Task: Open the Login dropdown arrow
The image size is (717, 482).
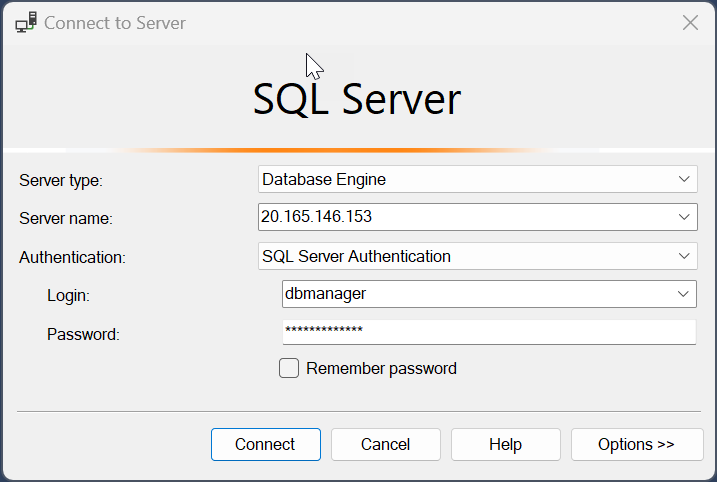Action: [684, 293]
